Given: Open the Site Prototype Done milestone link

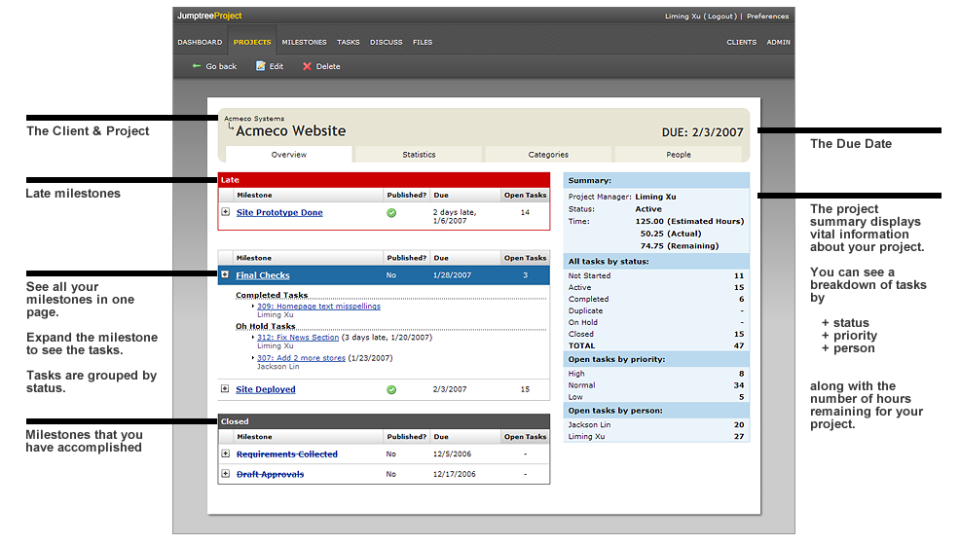Looking at the screenshot, I should point(279,212).
